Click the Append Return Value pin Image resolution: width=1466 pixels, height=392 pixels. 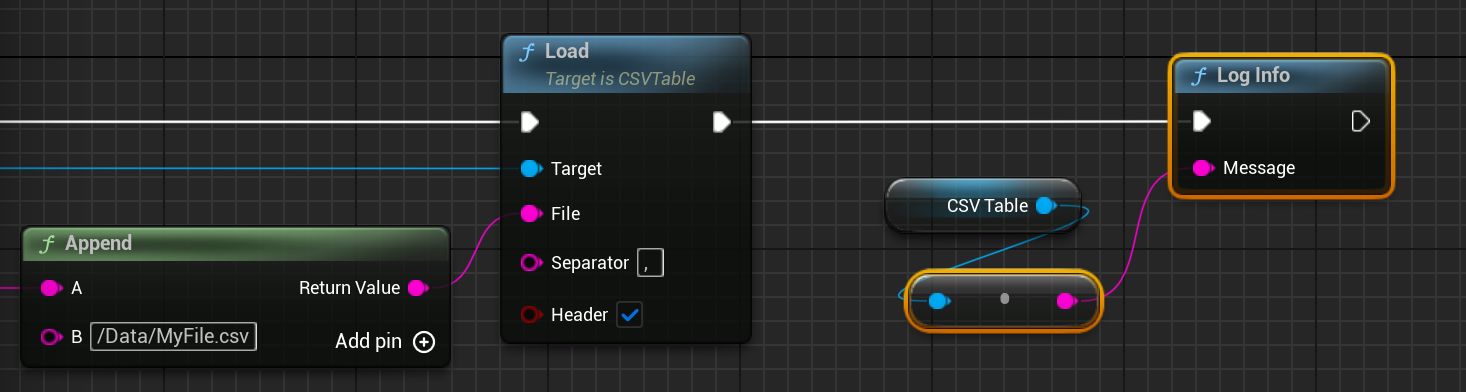click(418, 288)
